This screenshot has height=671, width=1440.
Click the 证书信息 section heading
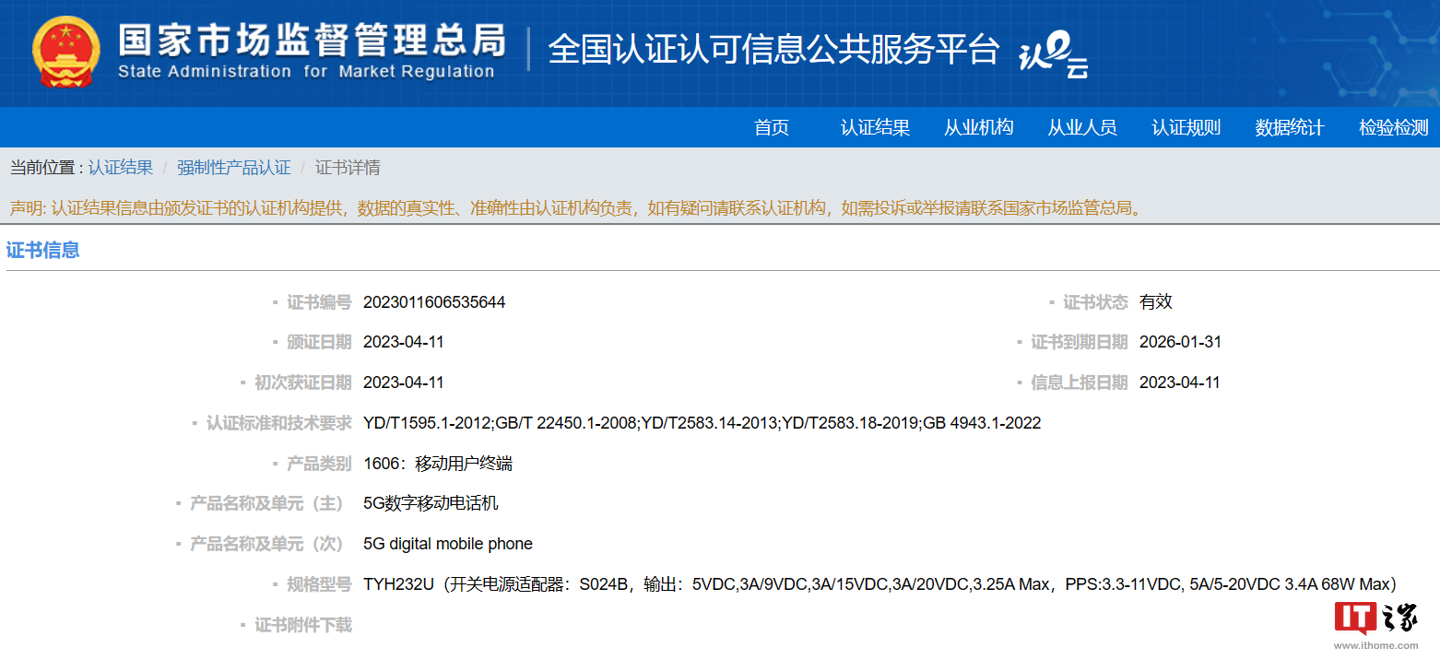coord(43,250)
